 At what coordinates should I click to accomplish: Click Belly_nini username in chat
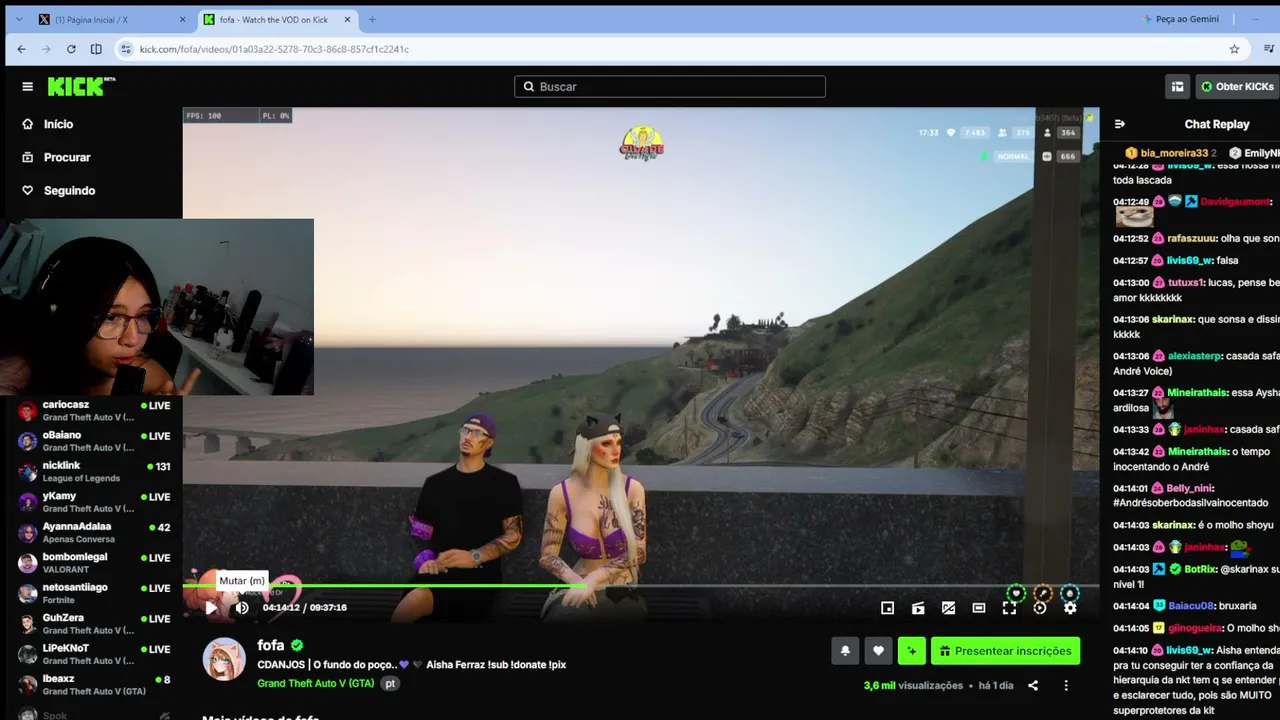pos(1190,489)
